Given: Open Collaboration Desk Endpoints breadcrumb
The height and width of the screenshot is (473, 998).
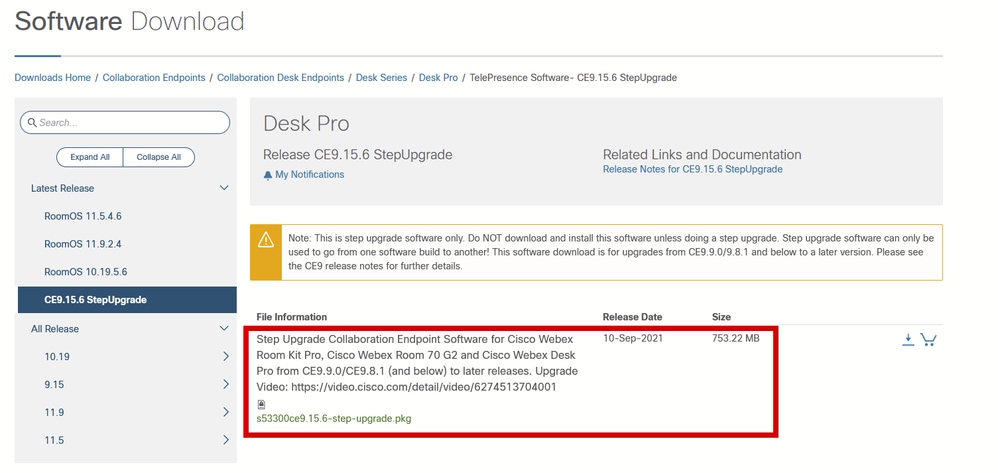Looking at the screenshot, I should 281,78.
